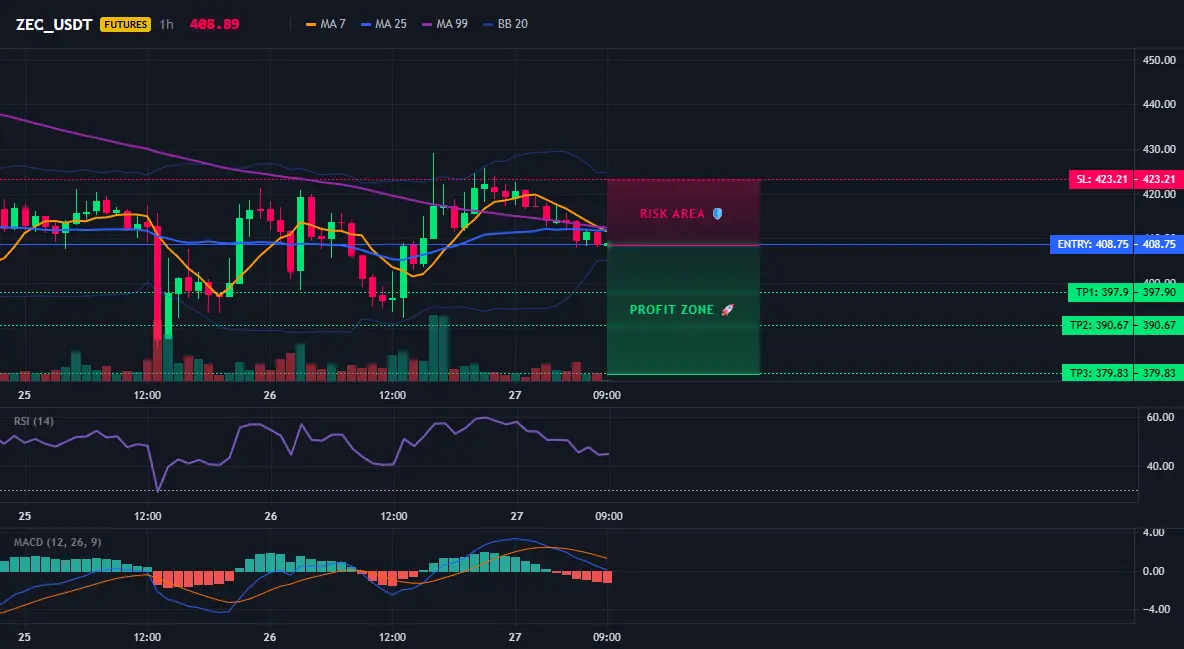Toggle the MA 99 legend item

pyautogui.click(x=445, y=24)
